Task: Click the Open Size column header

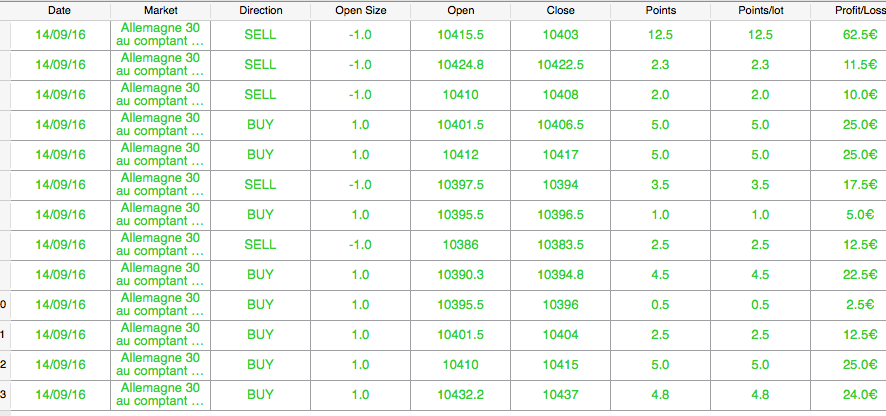Action: (x=361, y=11)
